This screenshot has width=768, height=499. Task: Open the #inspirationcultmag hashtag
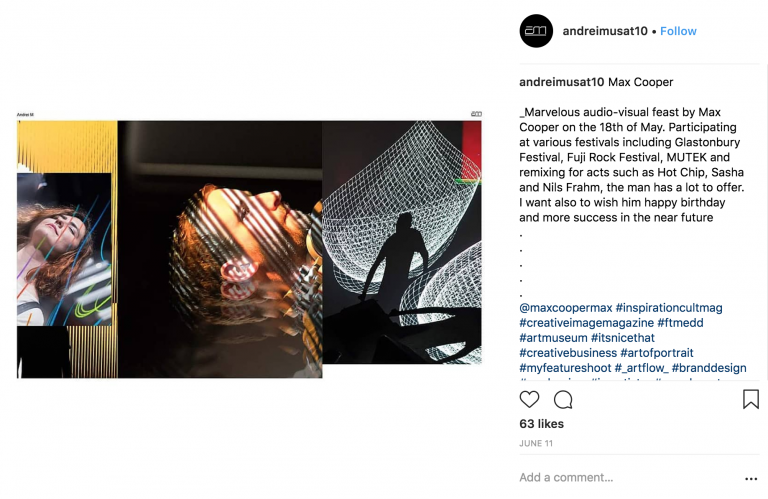pyautogui.click(x=669, y=308)
